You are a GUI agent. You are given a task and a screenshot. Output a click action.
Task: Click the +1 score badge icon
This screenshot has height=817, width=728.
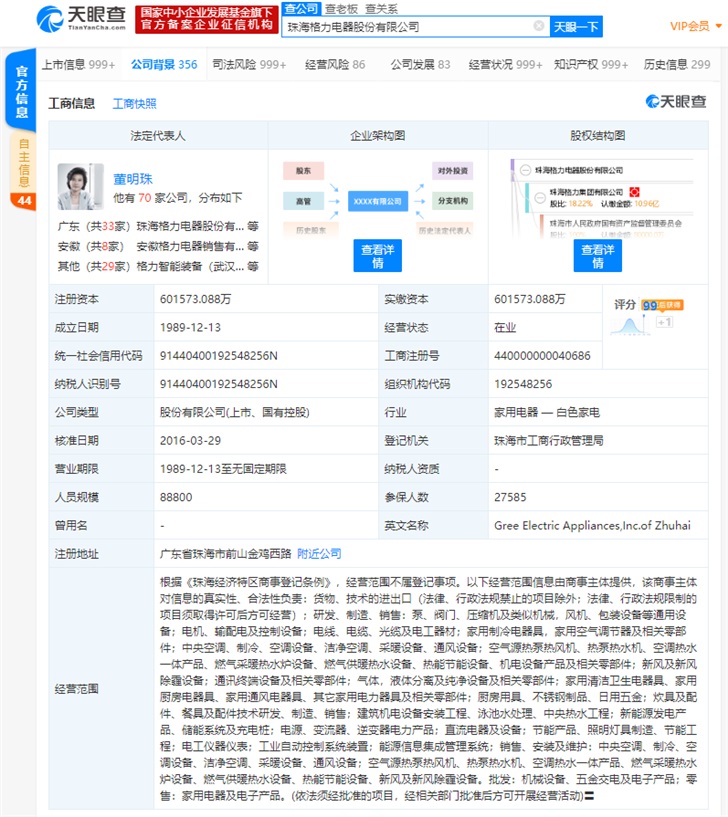tap(664, 323)
